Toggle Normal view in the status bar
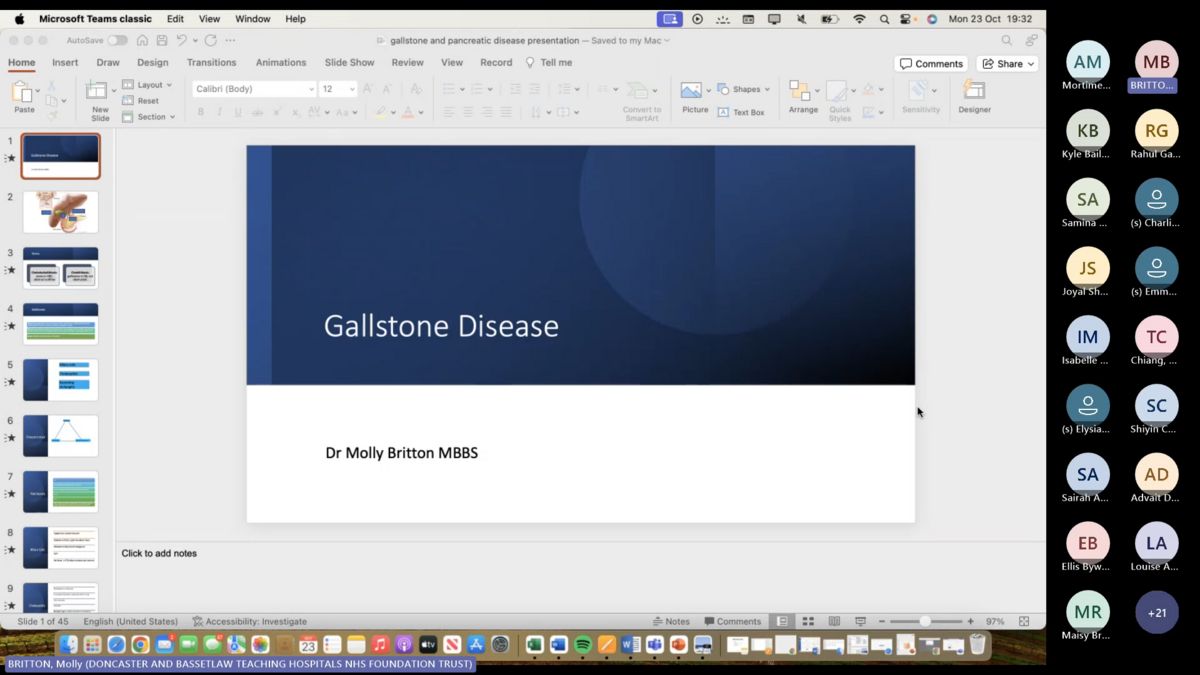This screenshot has height=675, width=1200. click(x=782, y=621)
